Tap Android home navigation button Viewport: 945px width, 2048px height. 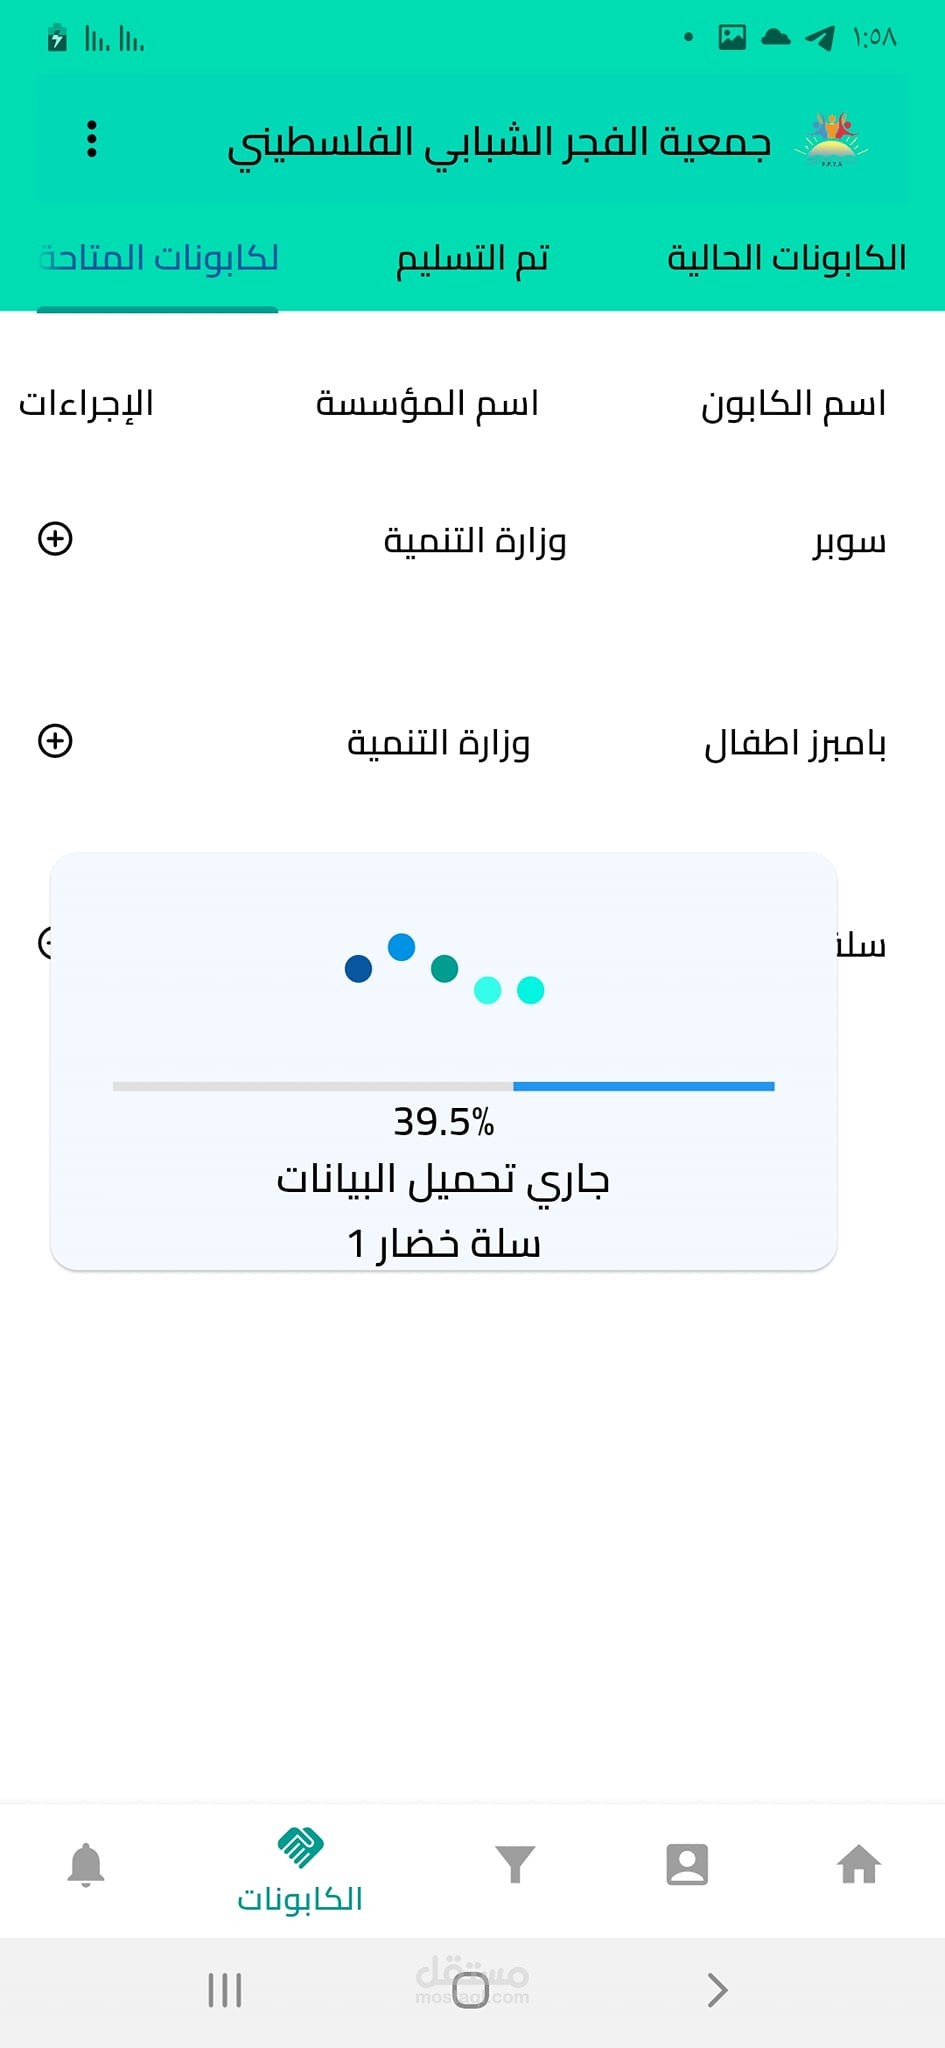(471, 1990)
